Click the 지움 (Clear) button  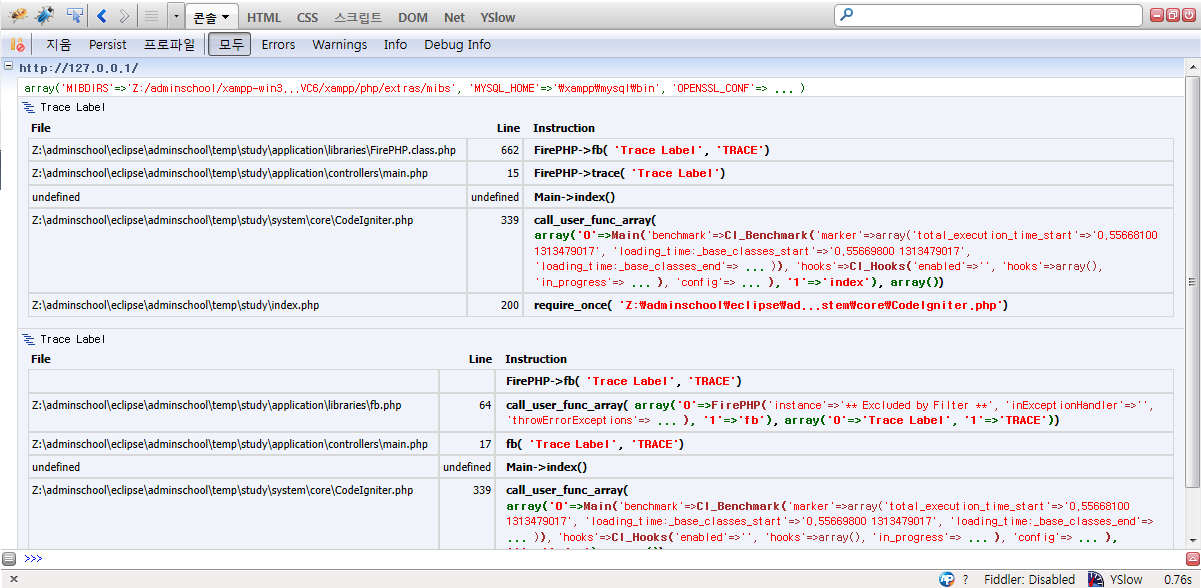59,45
